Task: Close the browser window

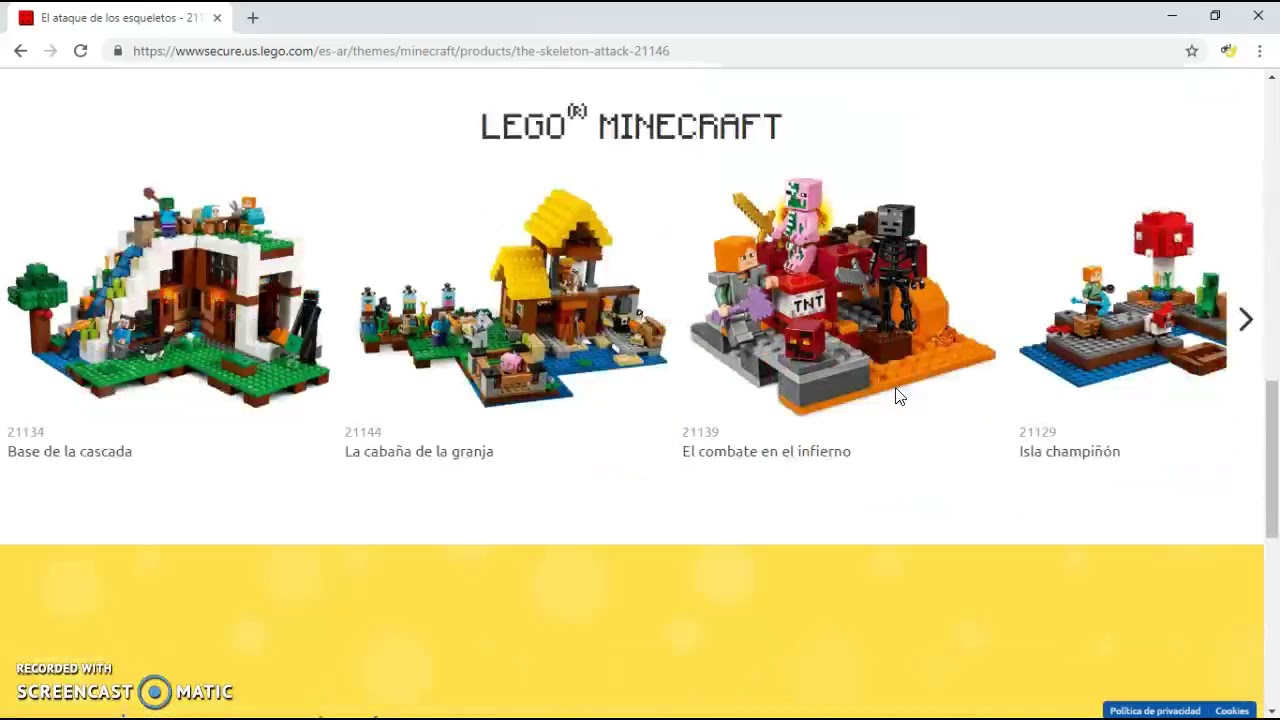Action: 1258,16
